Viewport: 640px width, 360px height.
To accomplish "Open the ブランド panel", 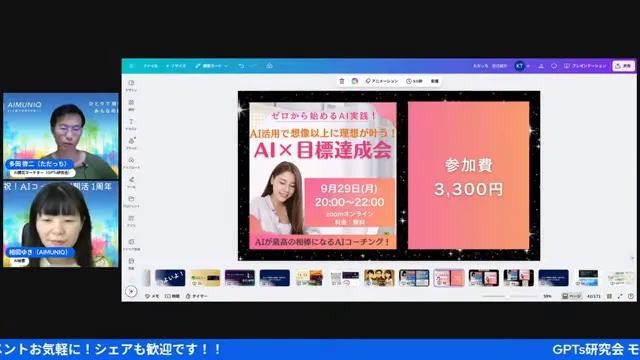I will (131, 144).
